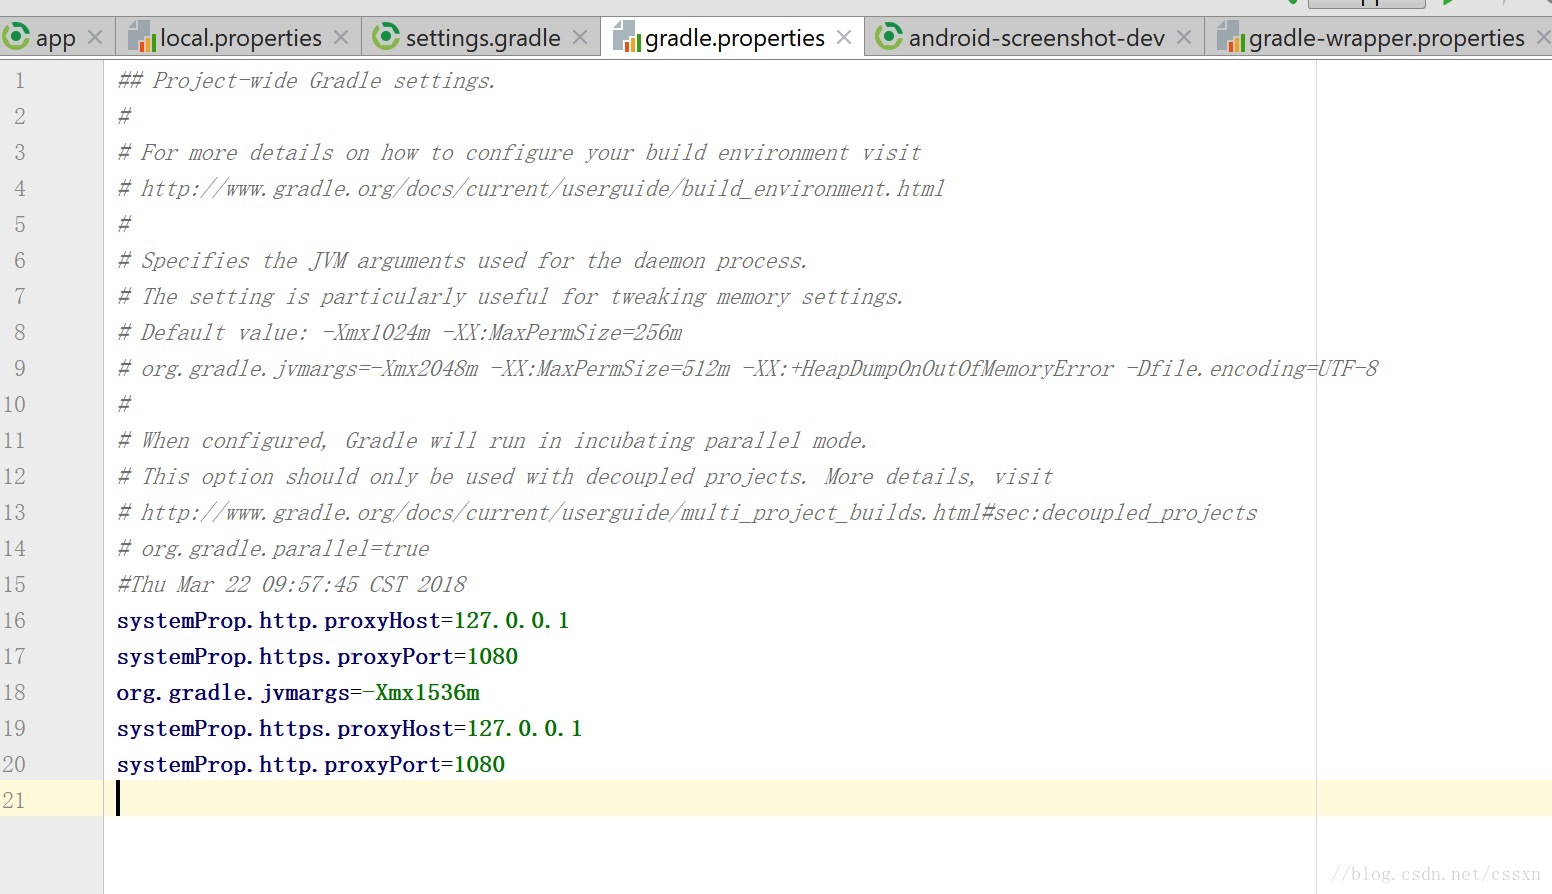The image size is (1552, 894).
Task: Click the commented org.gradle.jvmargs=-Xmx2048m line
Action: tap(748, 368)
